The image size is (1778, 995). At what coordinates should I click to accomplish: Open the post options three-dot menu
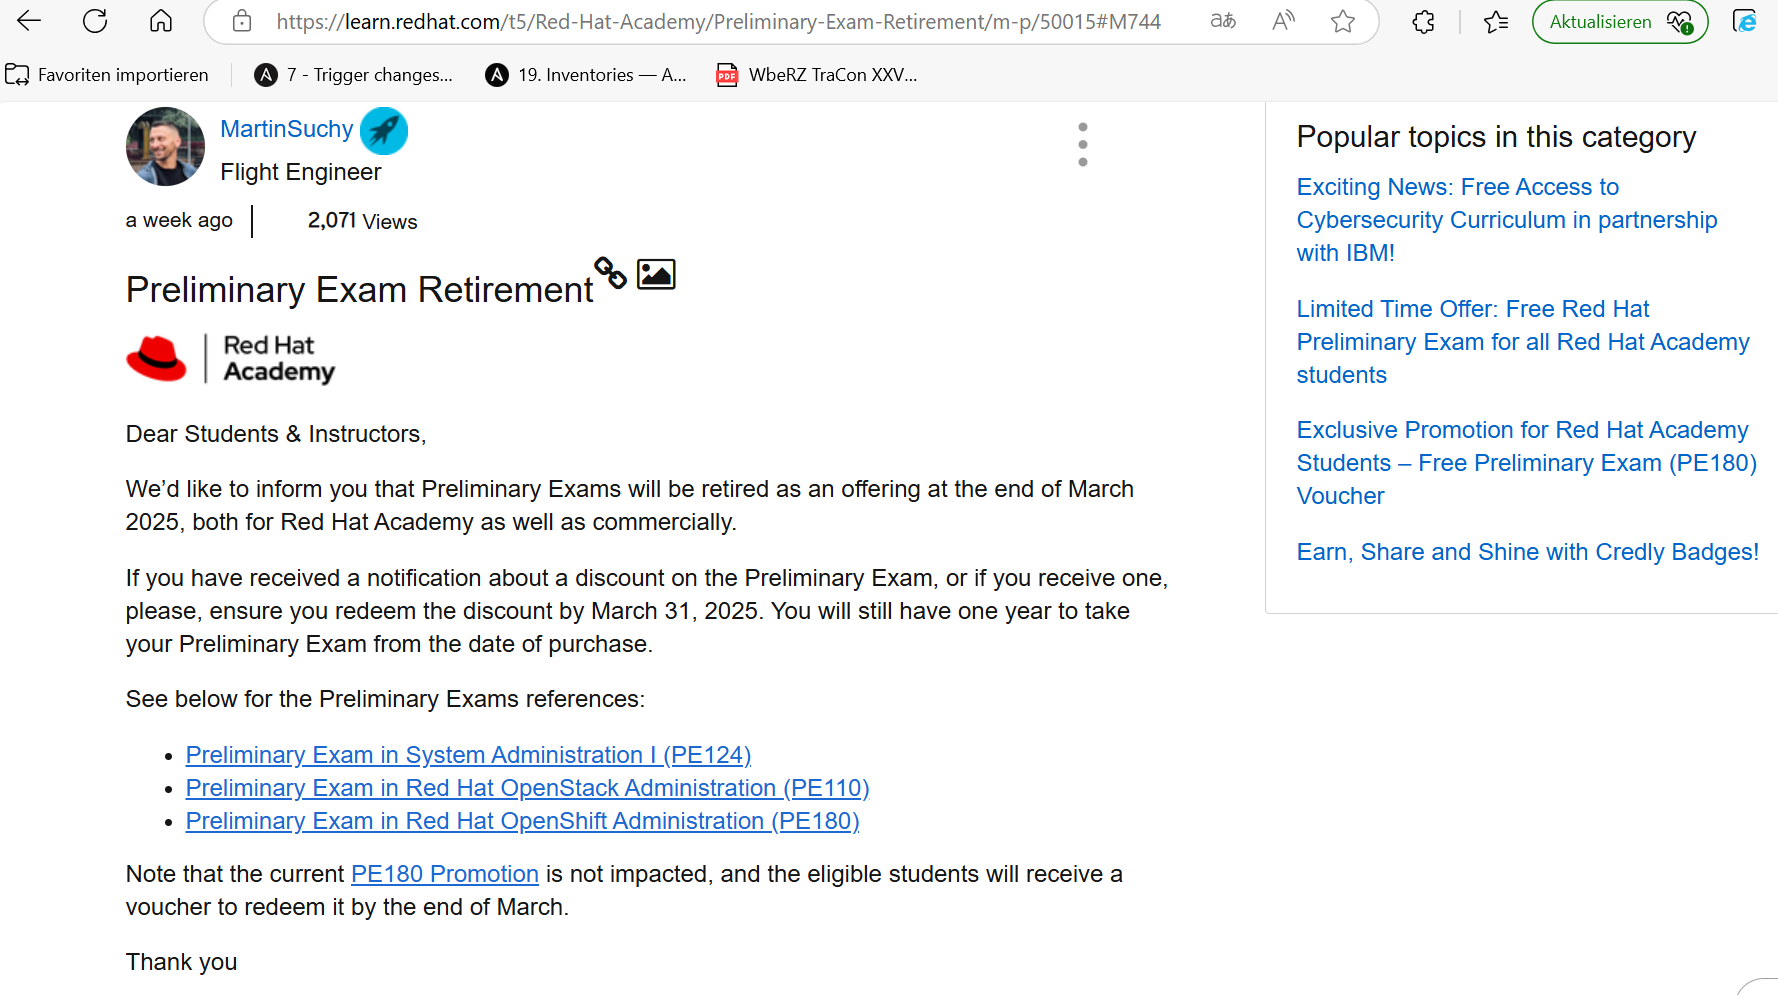[x=1082, y=144]
